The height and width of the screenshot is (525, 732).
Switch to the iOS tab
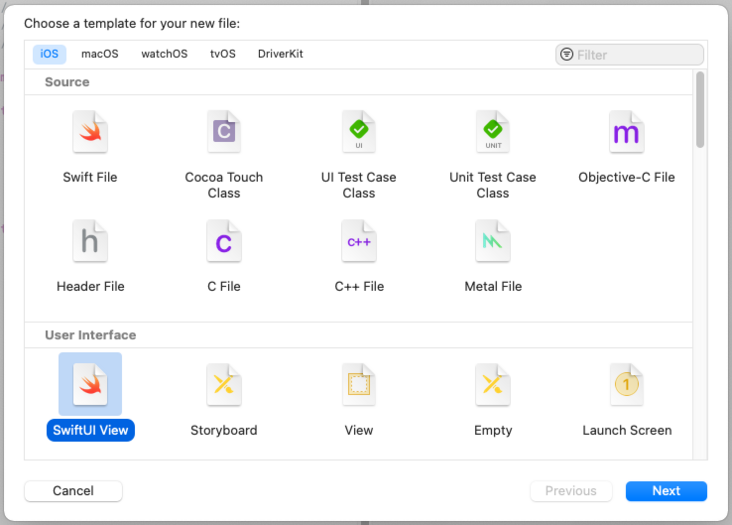[x=49, y=54]
